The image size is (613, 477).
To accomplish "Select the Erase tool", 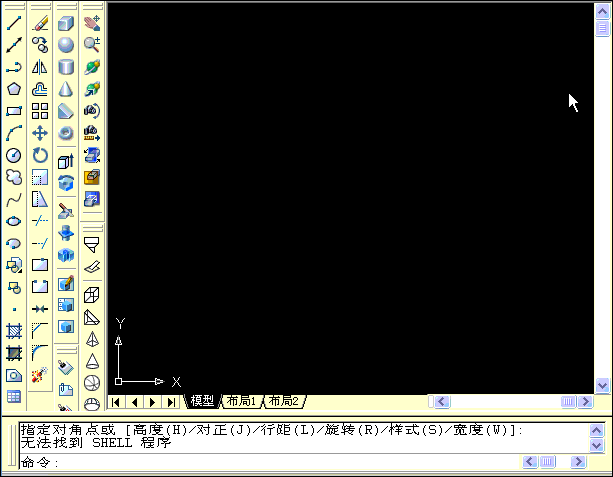I will coord(40,23).
